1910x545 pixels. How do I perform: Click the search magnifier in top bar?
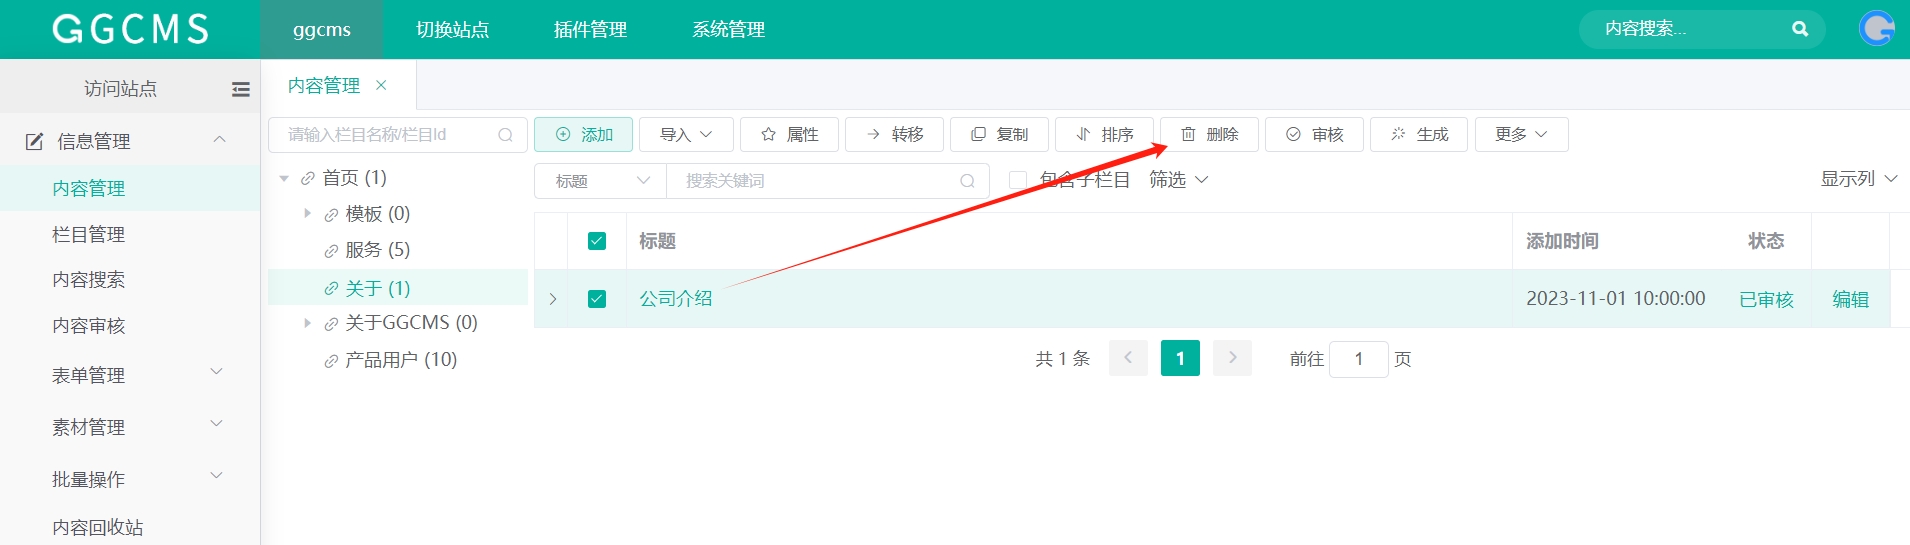click(x=1800, y=29)
